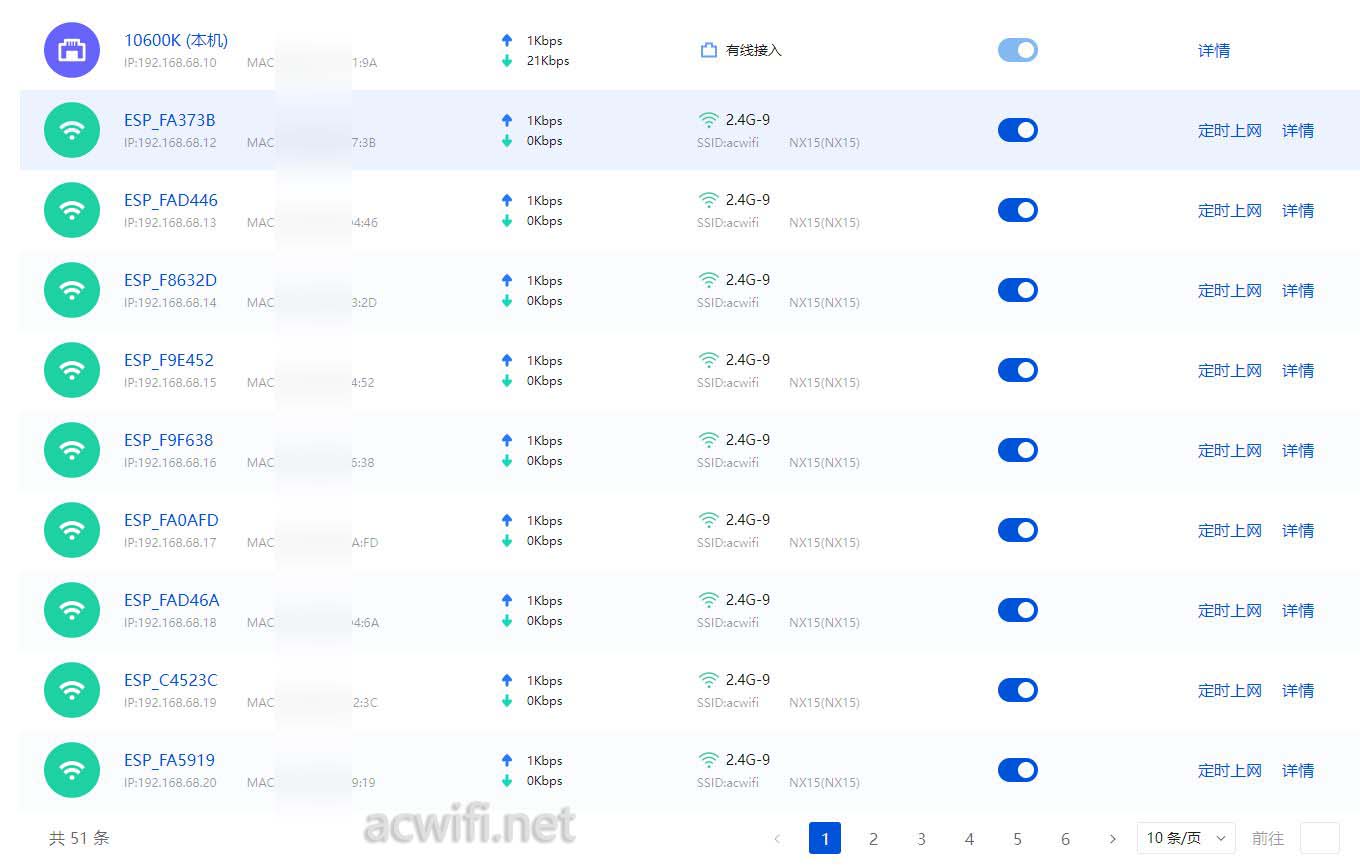1360x867 pixels.
Task: Toggle network access for 10600K (本机)
Action: click(1018, 50)
